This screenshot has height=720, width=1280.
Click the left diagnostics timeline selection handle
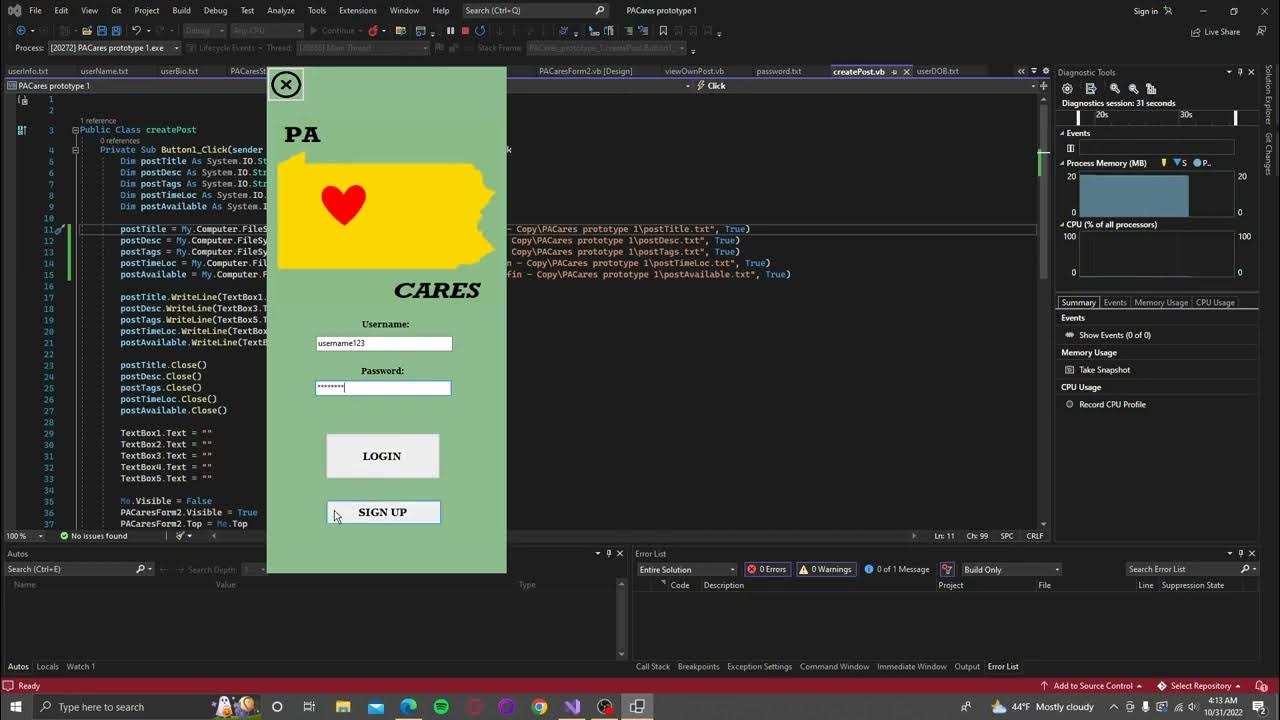coord(1078,117)
